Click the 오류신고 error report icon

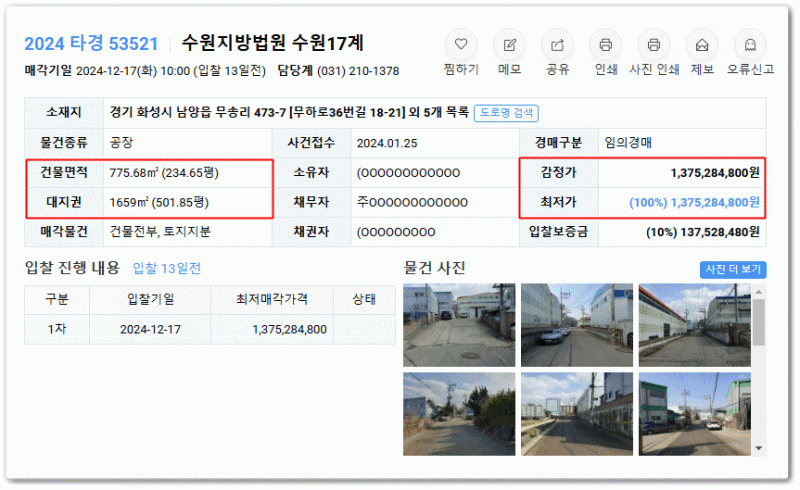(750, 45)
